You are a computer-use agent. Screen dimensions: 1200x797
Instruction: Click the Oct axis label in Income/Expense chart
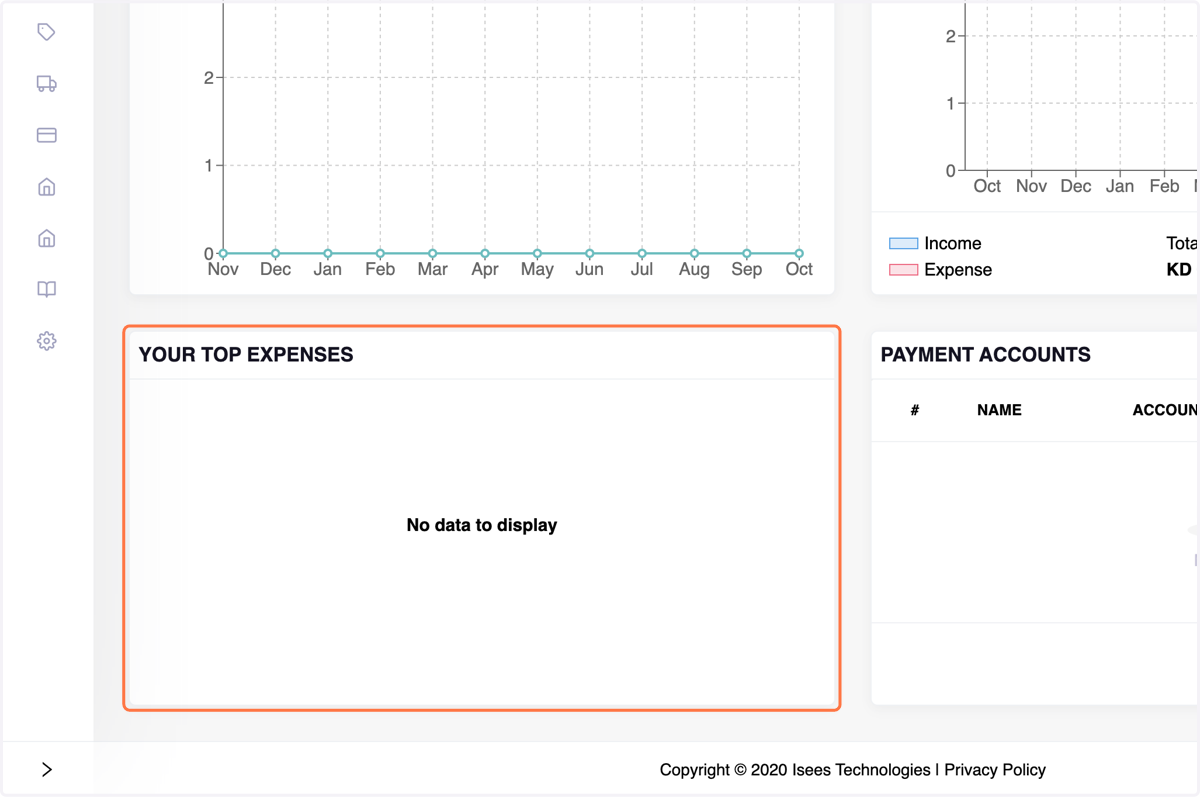(x=987, y=186)
